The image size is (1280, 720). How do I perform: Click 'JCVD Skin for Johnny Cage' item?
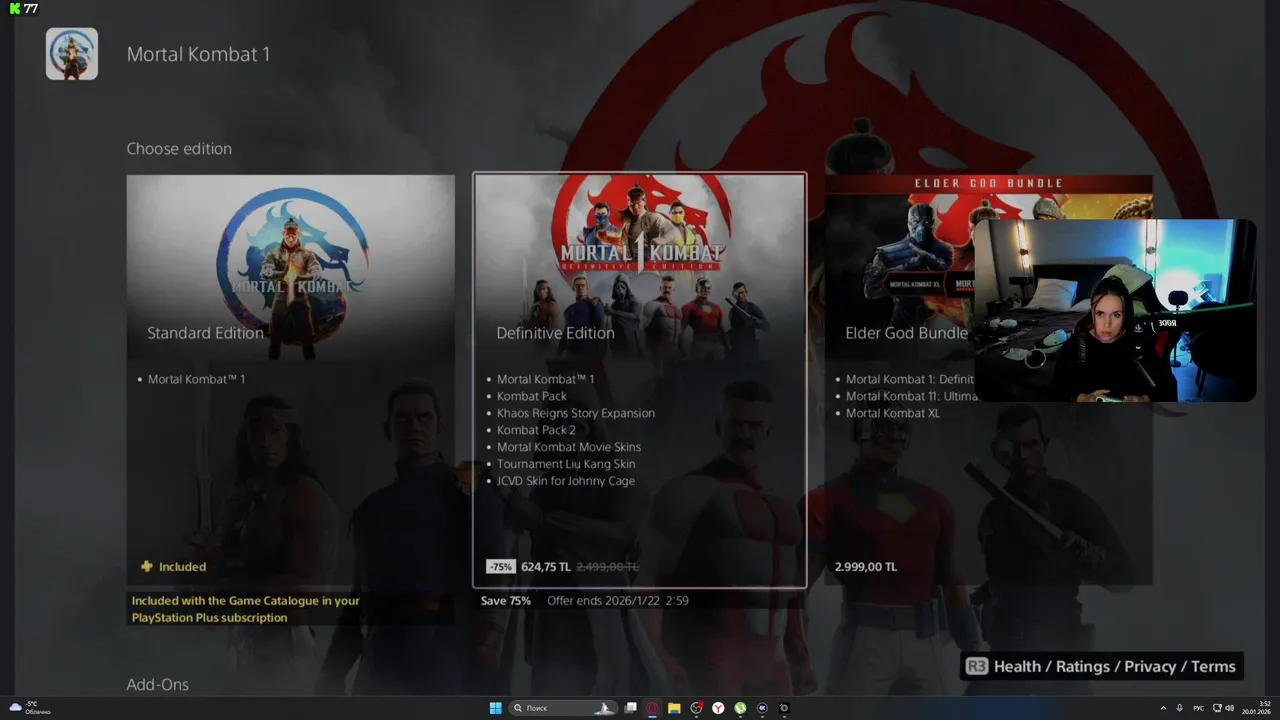tap(566, 481)
